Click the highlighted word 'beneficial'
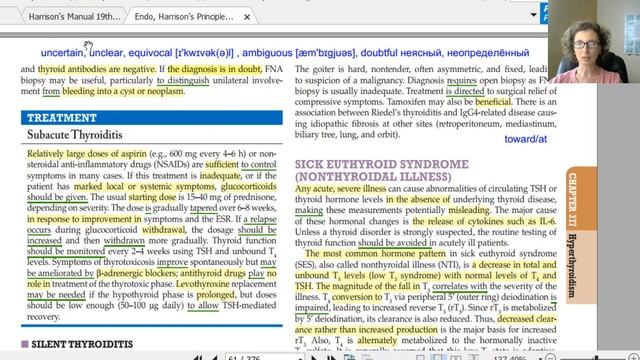 coord(493,102)
